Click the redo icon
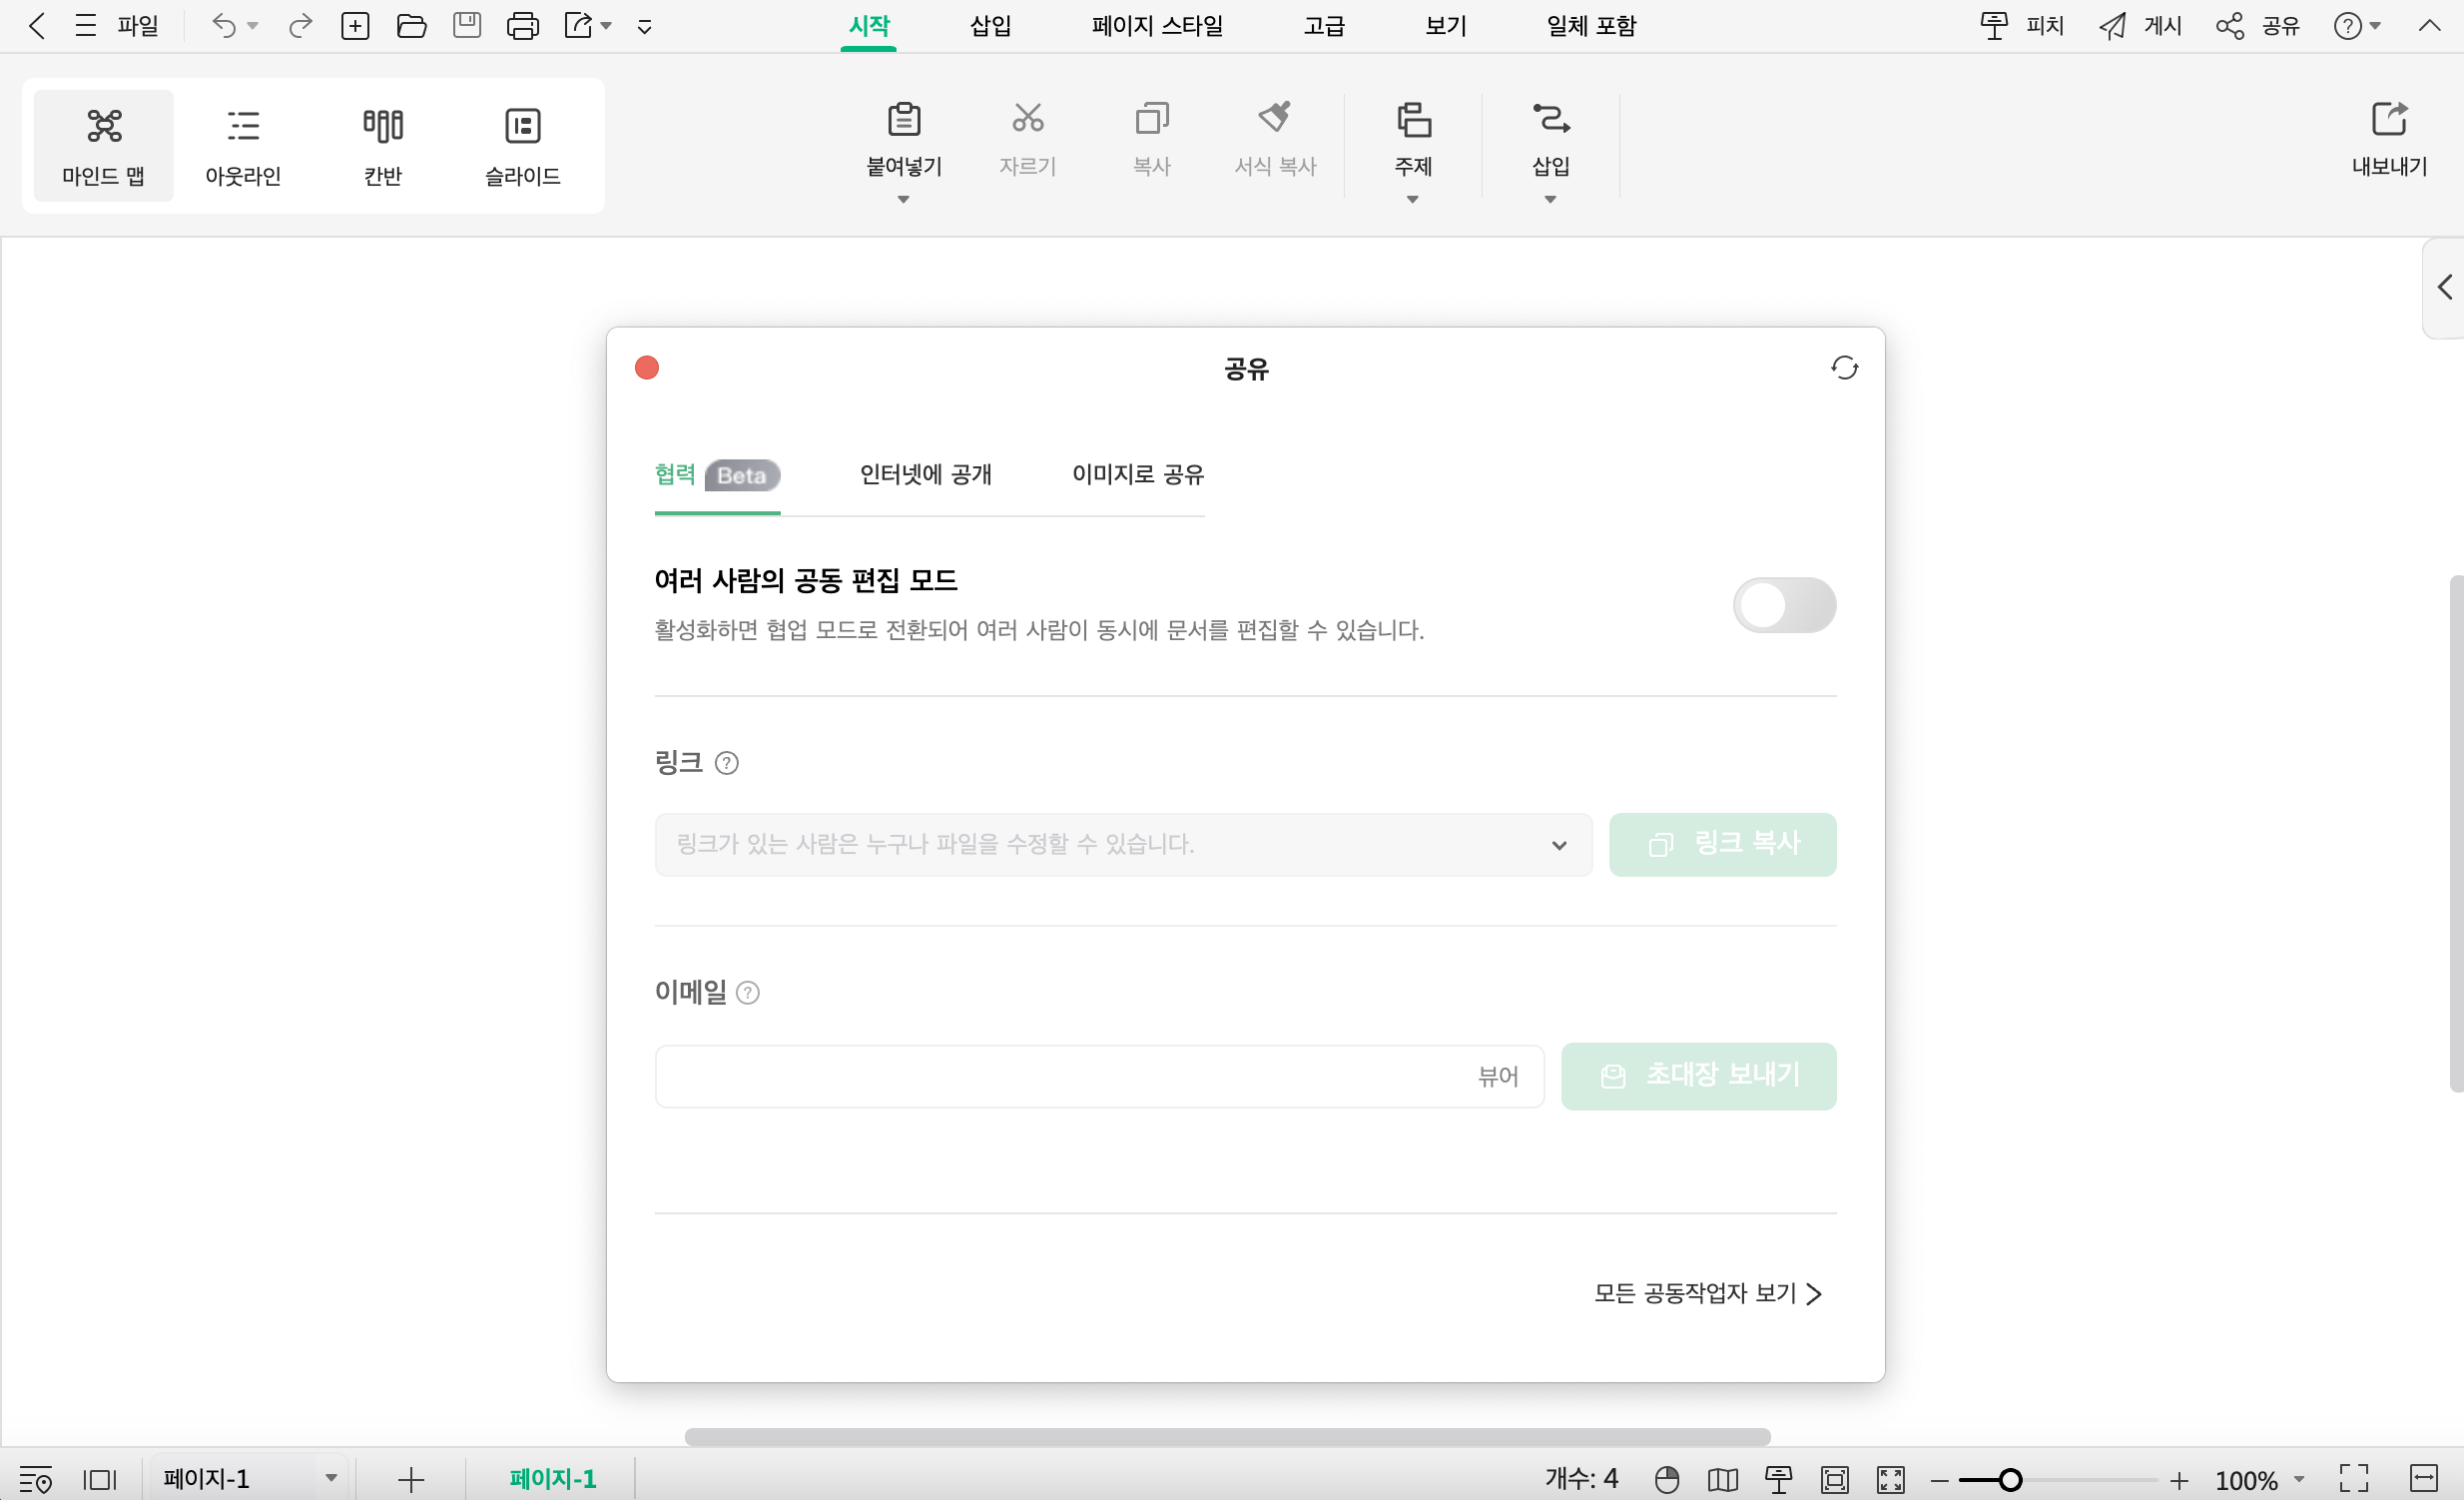 (300, 26)
